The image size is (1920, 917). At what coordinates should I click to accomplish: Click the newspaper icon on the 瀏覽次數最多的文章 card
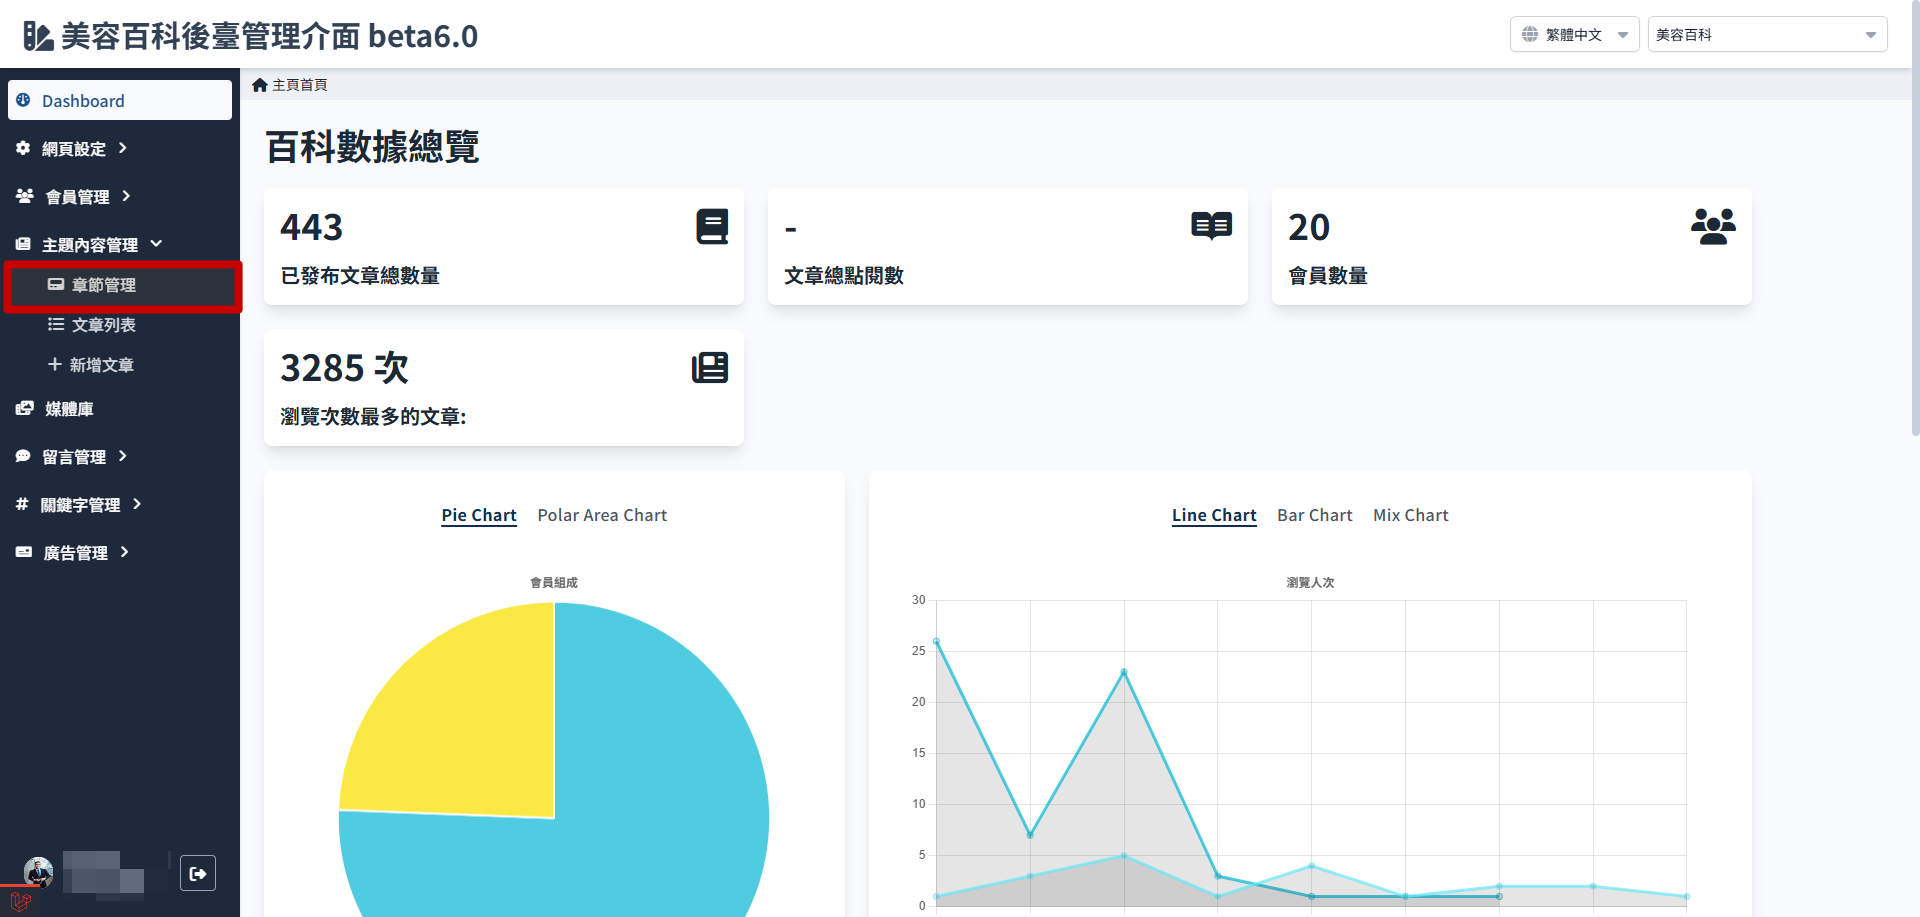pos(710,367)
